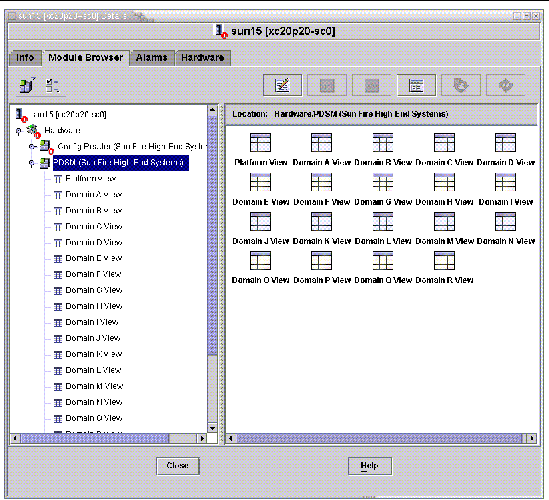Open Domain G View icon in right pane

coord(383,182)
